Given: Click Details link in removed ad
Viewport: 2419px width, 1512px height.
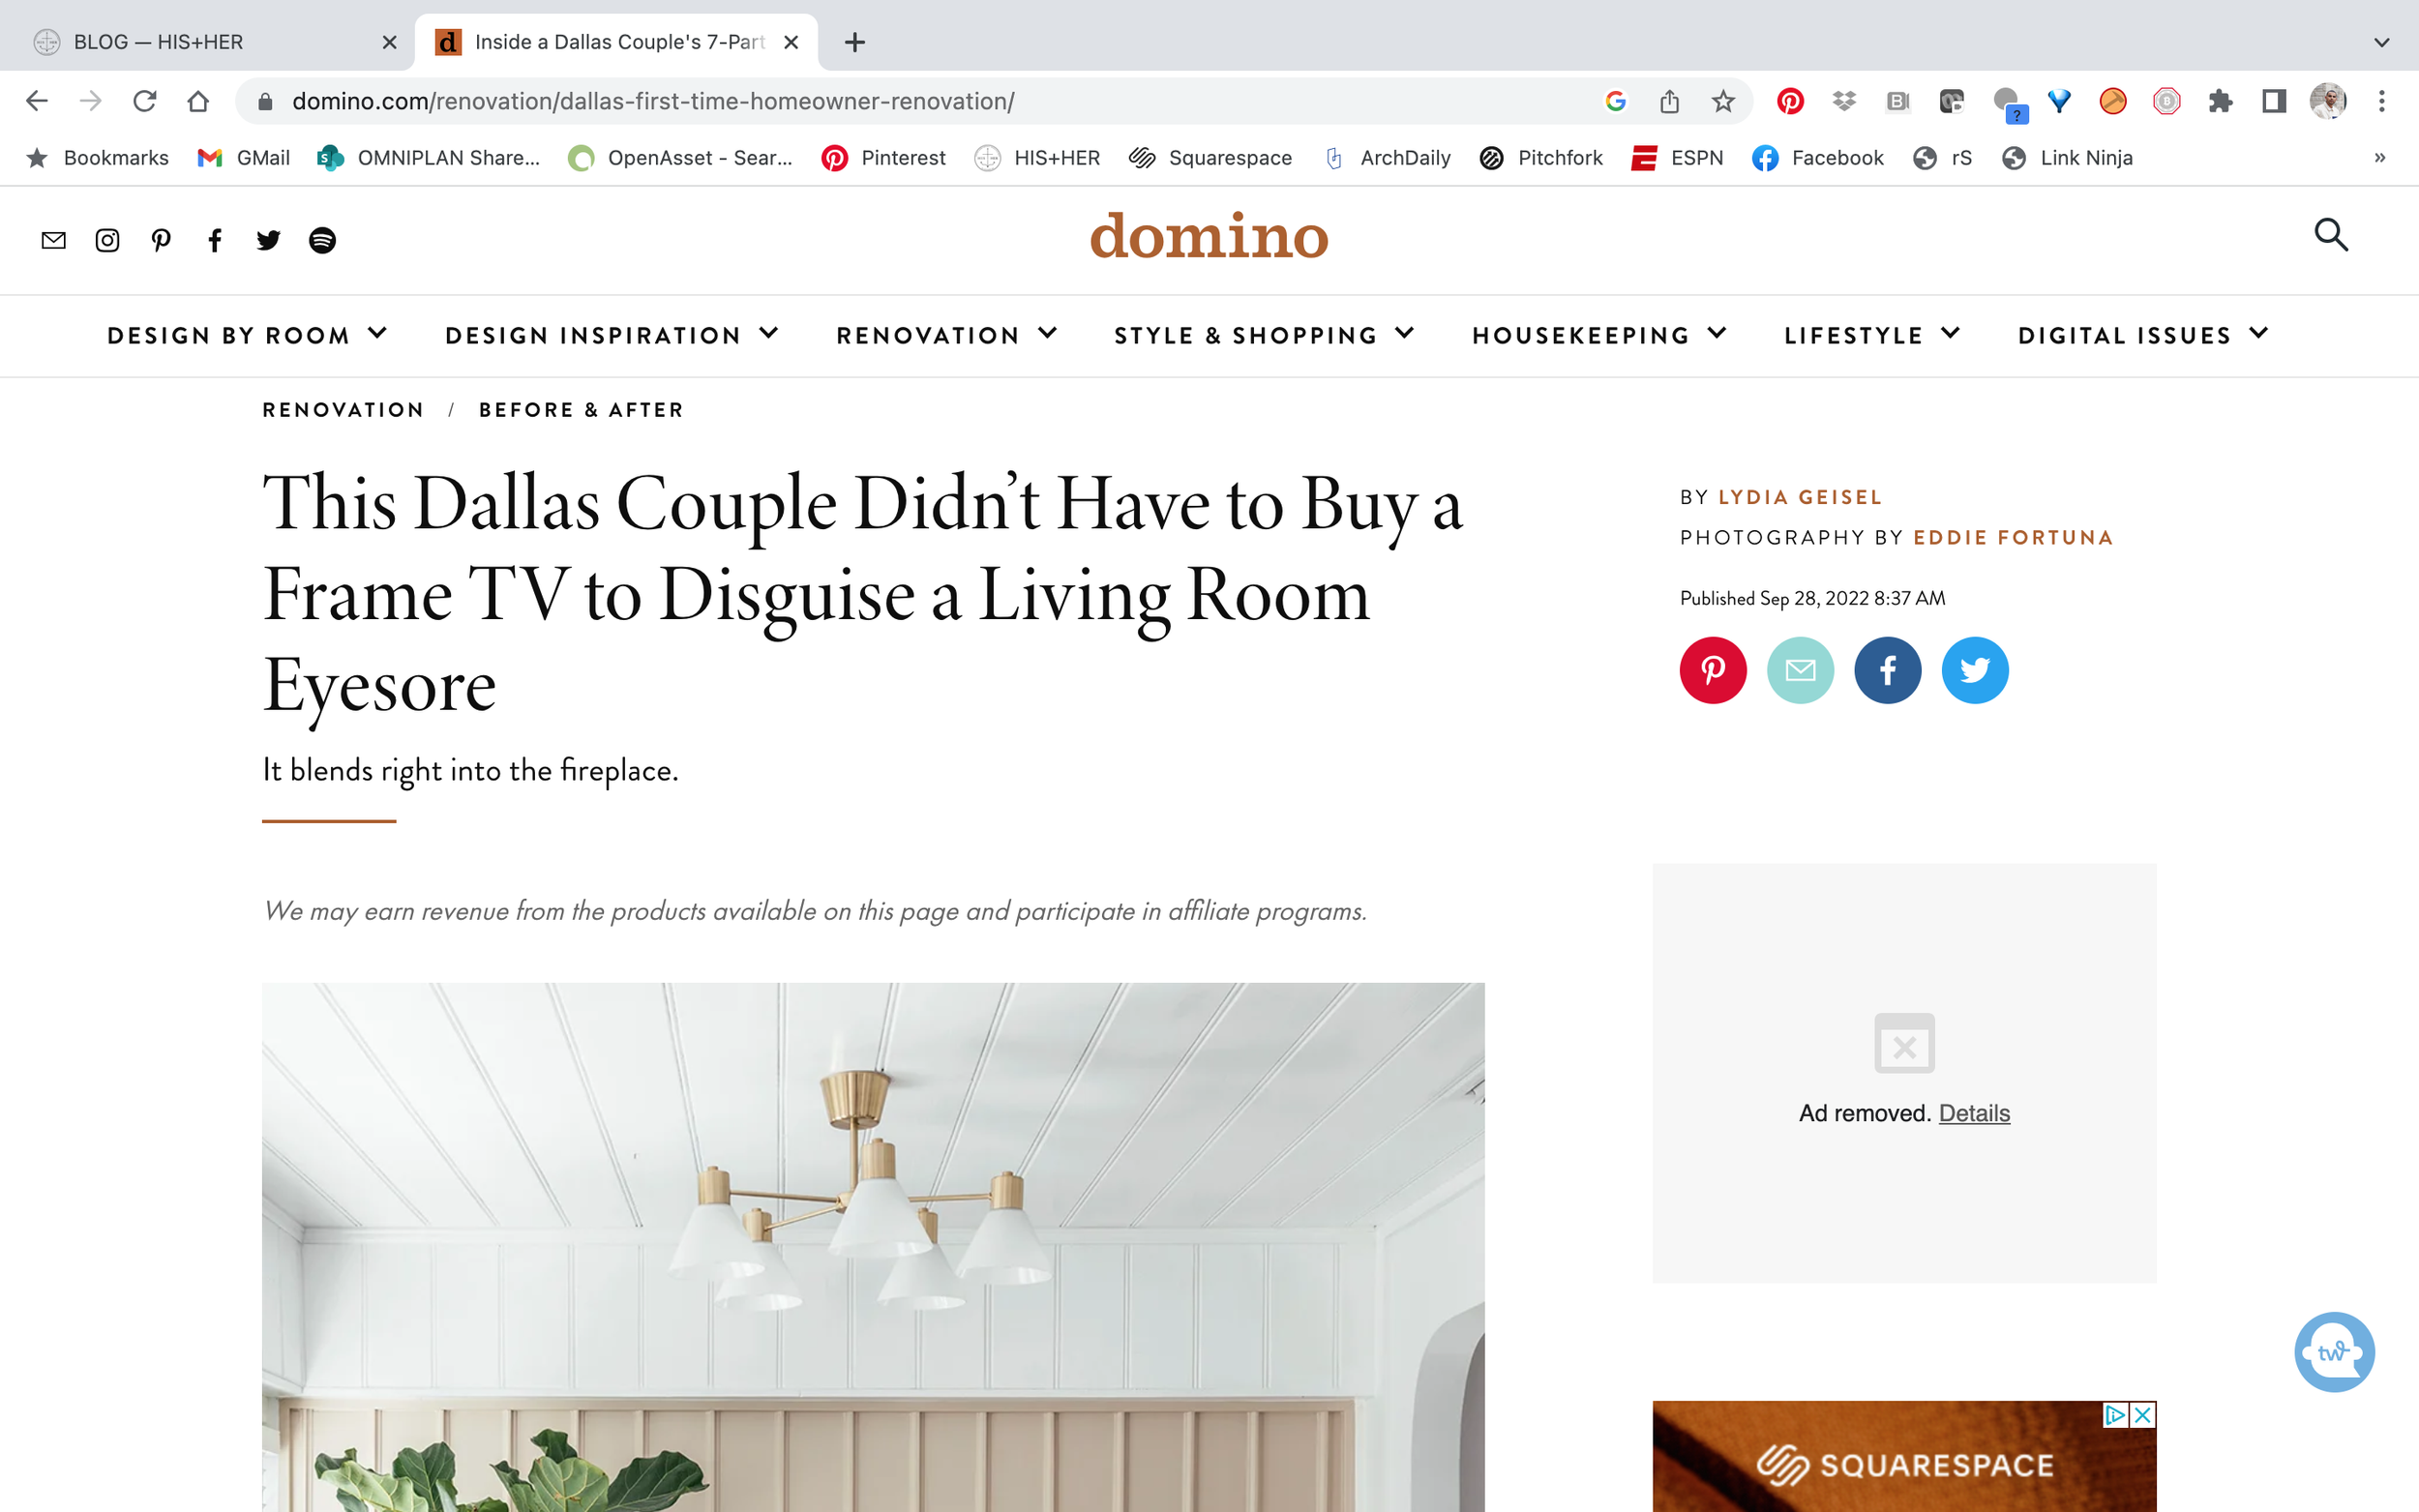Looking at the screenshot, I should click(1974, 1113).
